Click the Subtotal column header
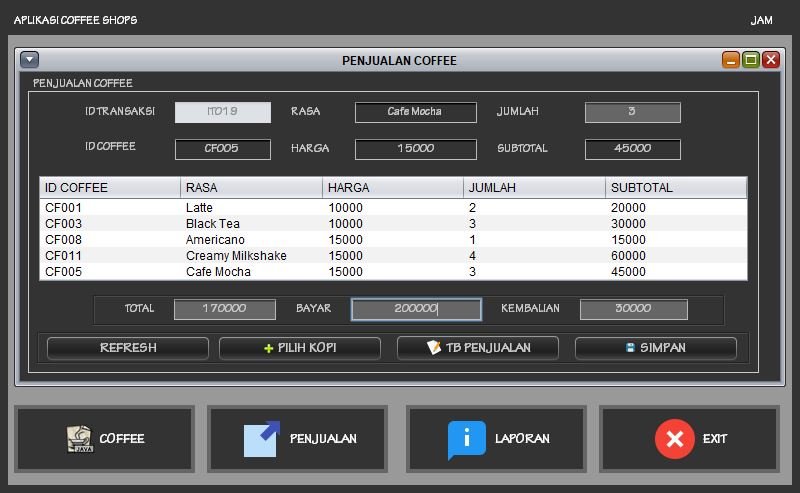The image size is (800, 493). tap(676, 188)
